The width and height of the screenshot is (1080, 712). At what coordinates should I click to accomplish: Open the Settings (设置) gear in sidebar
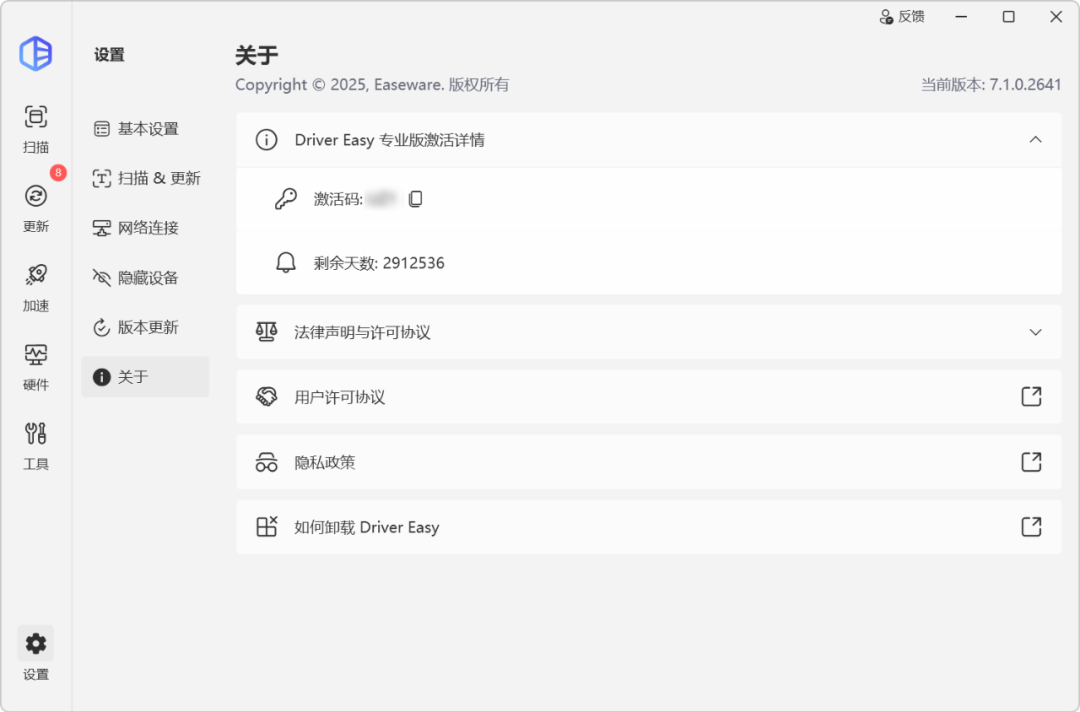pyautogui.click(x=36, y=653)
